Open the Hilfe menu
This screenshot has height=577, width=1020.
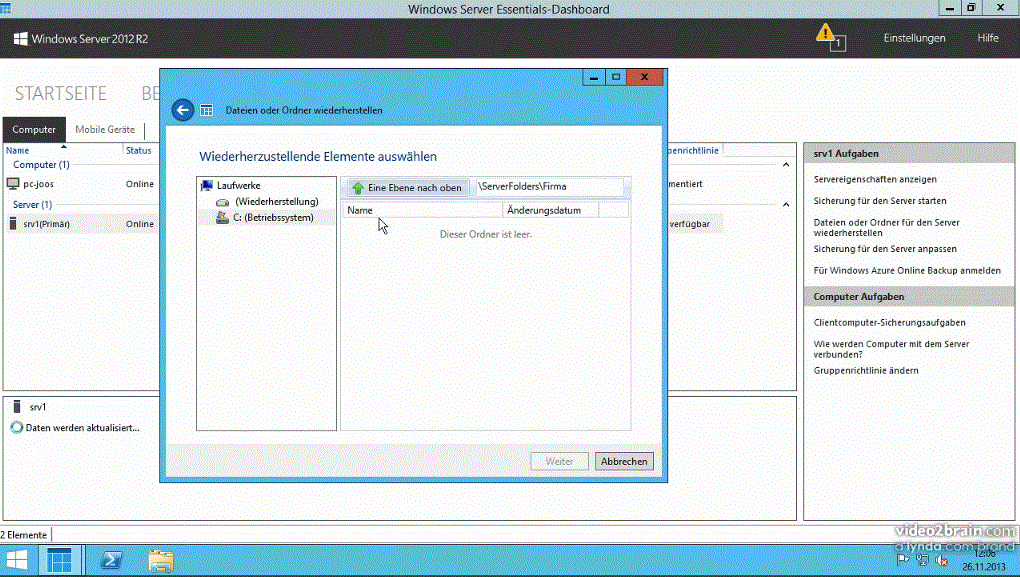tap(987, 38)
